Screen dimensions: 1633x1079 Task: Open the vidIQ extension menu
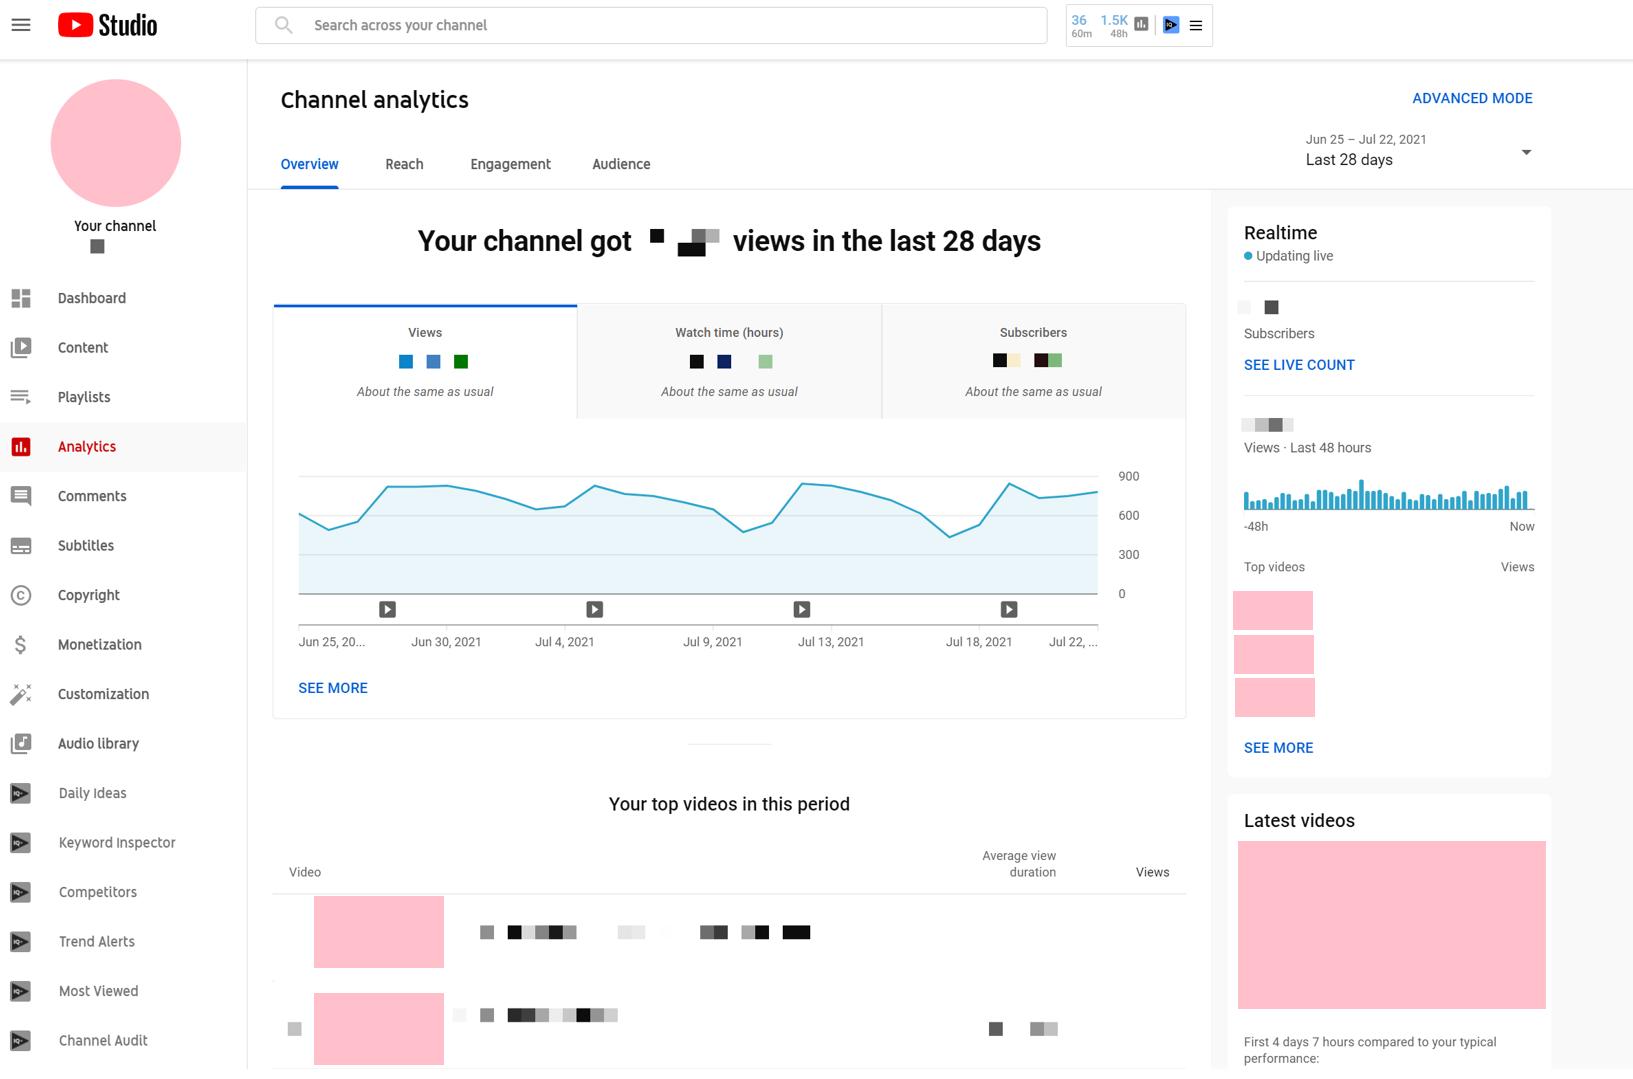tap(1196, 25)
